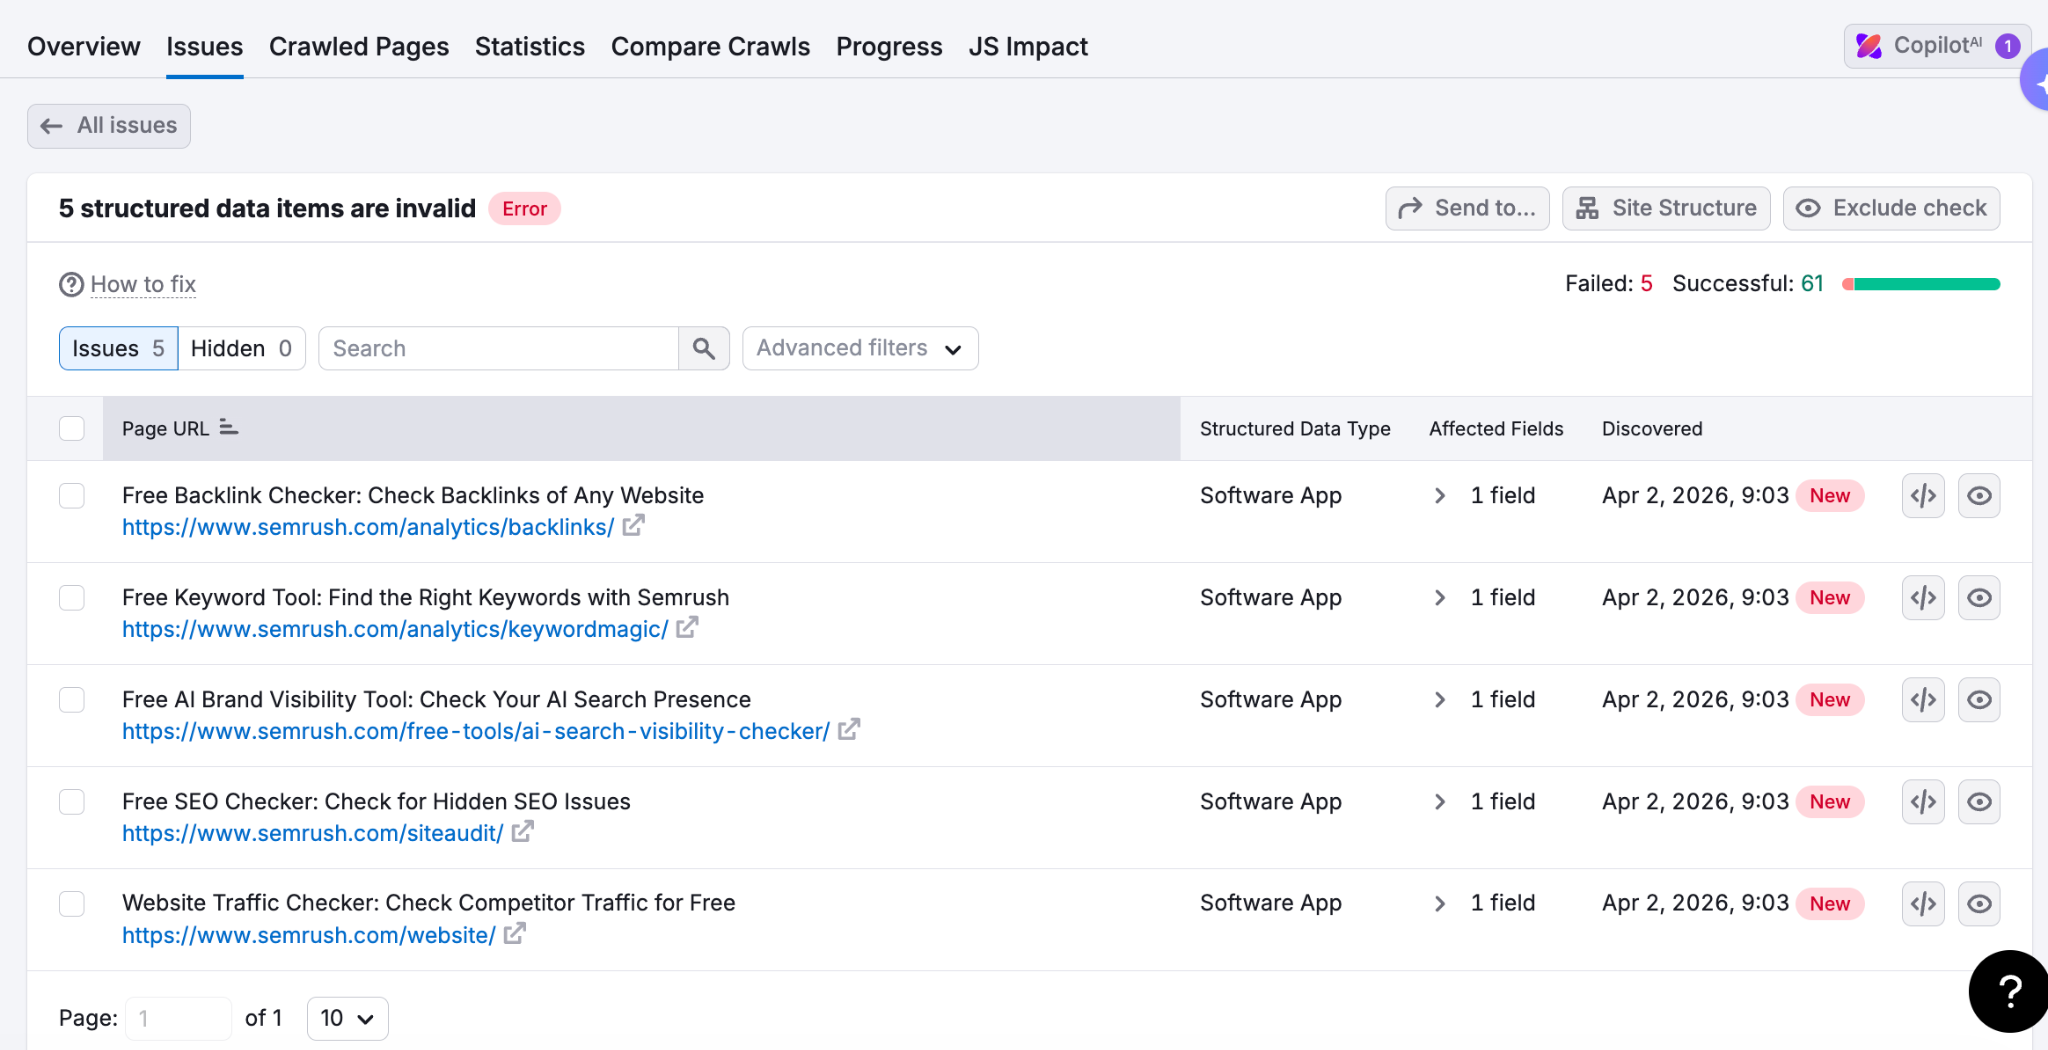Open the semrush.com/analytics/backlinks/ link

[x=368, y=527]
